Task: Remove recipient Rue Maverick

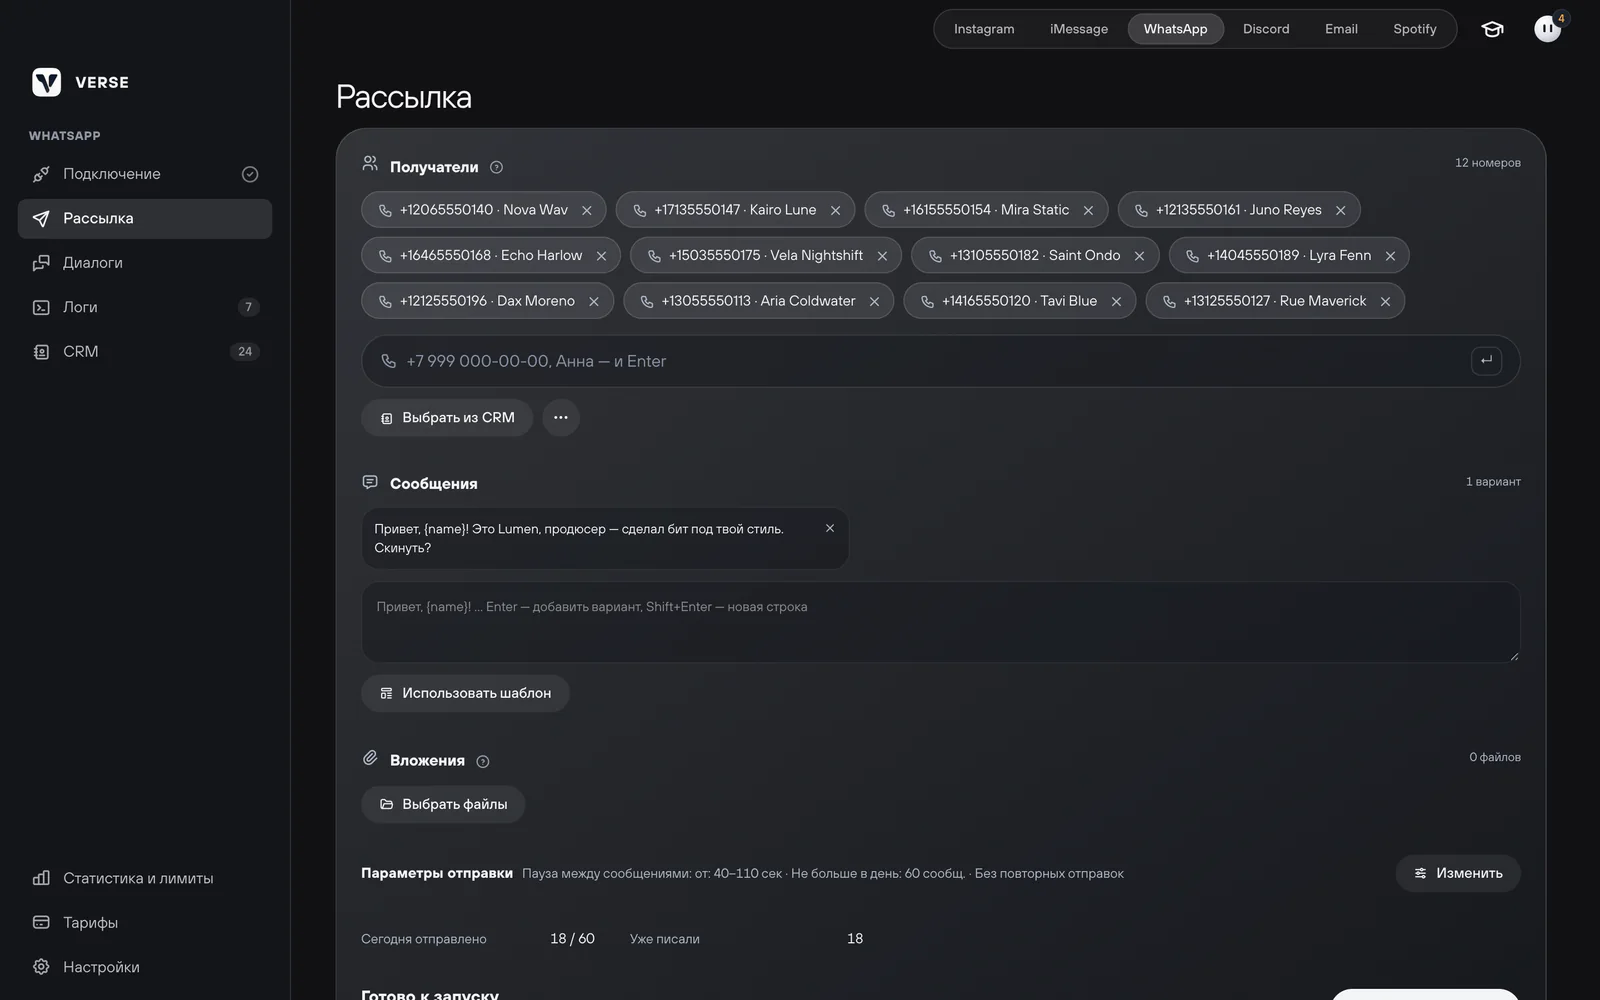Action: 1385,301
